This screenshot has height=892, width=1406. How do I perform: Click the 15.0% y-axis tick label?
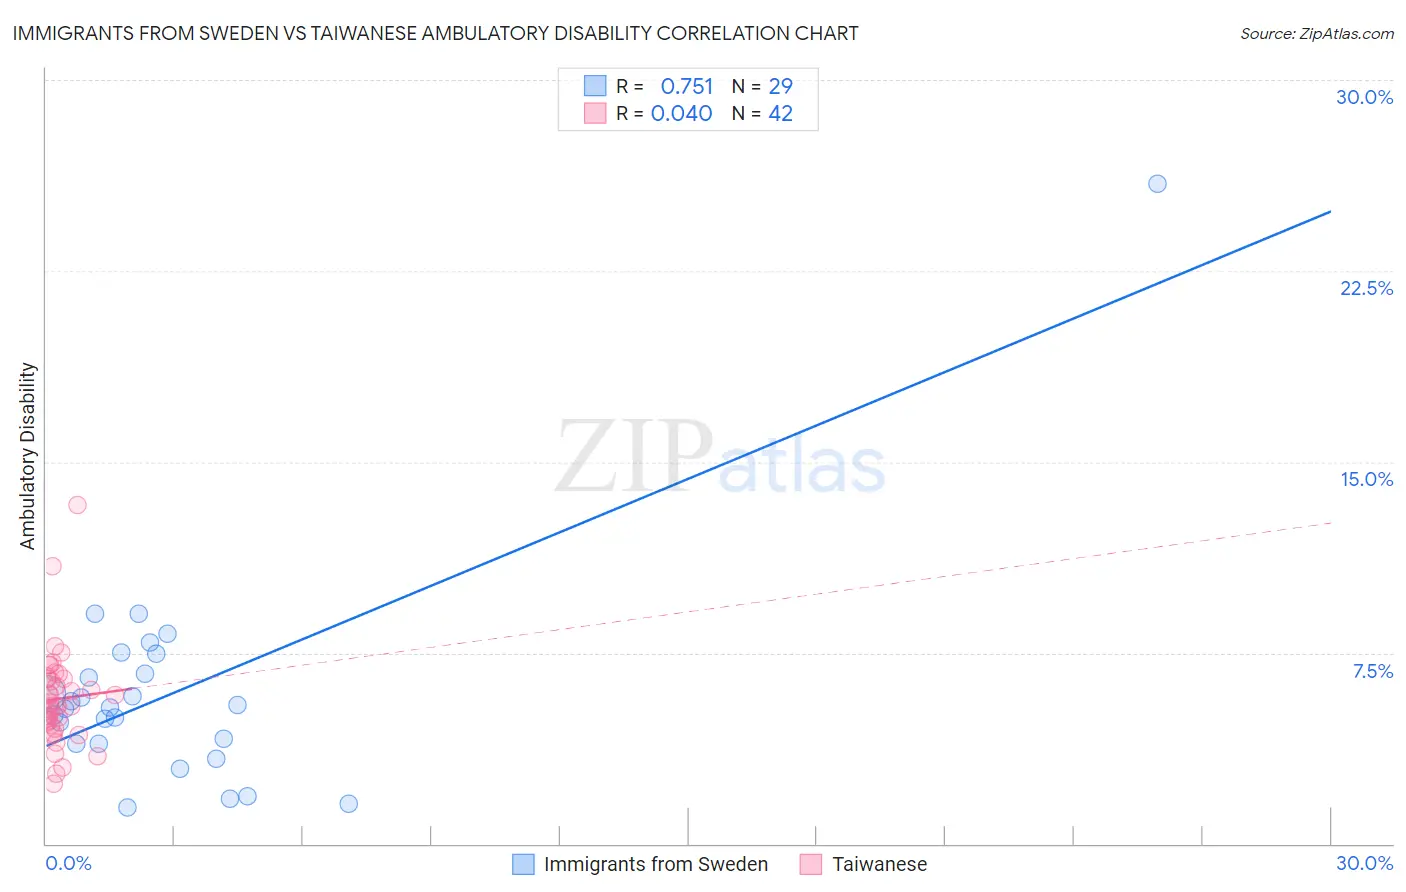(x=1366, y=479)
